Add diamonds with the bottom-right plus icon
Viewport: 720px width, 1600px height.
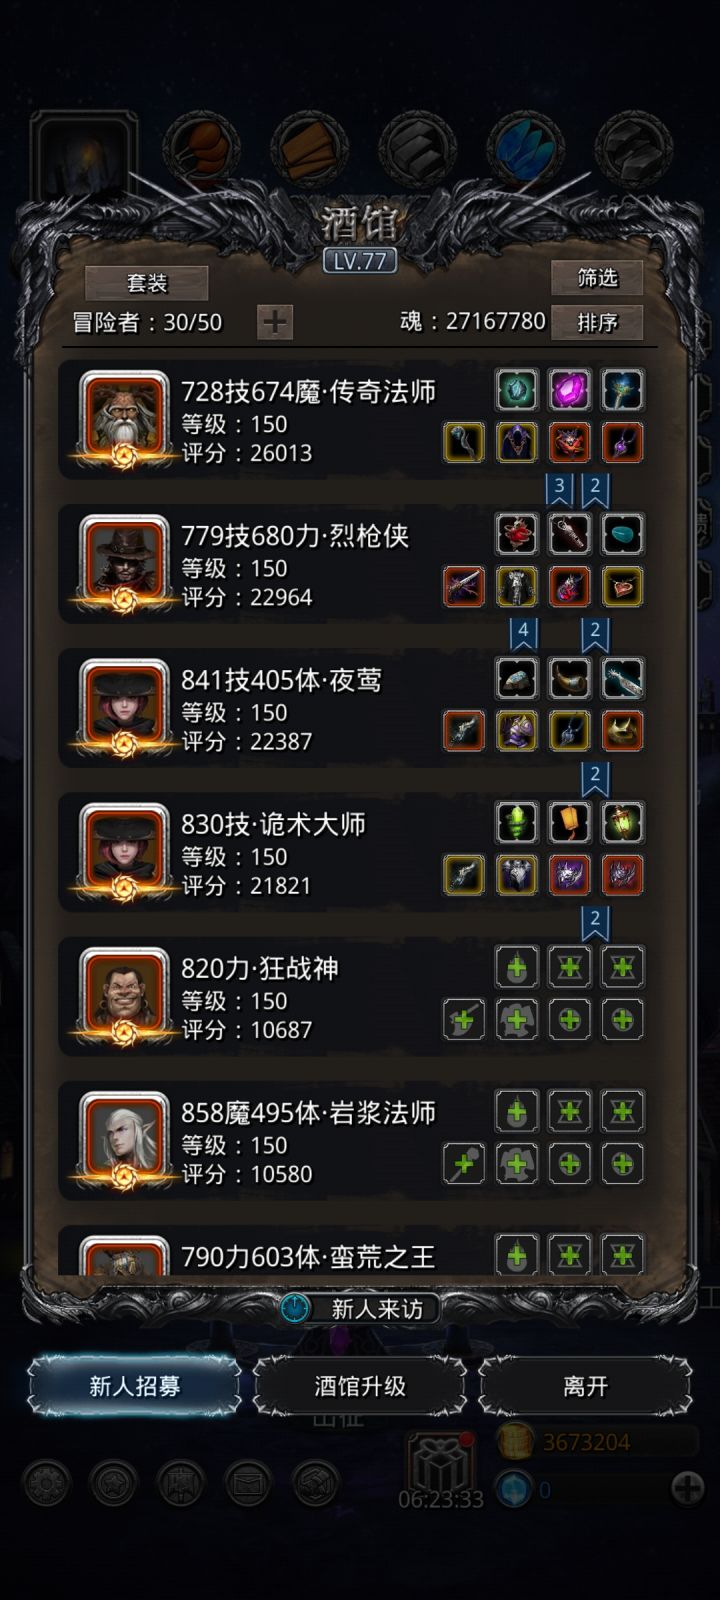(688, 1488)
